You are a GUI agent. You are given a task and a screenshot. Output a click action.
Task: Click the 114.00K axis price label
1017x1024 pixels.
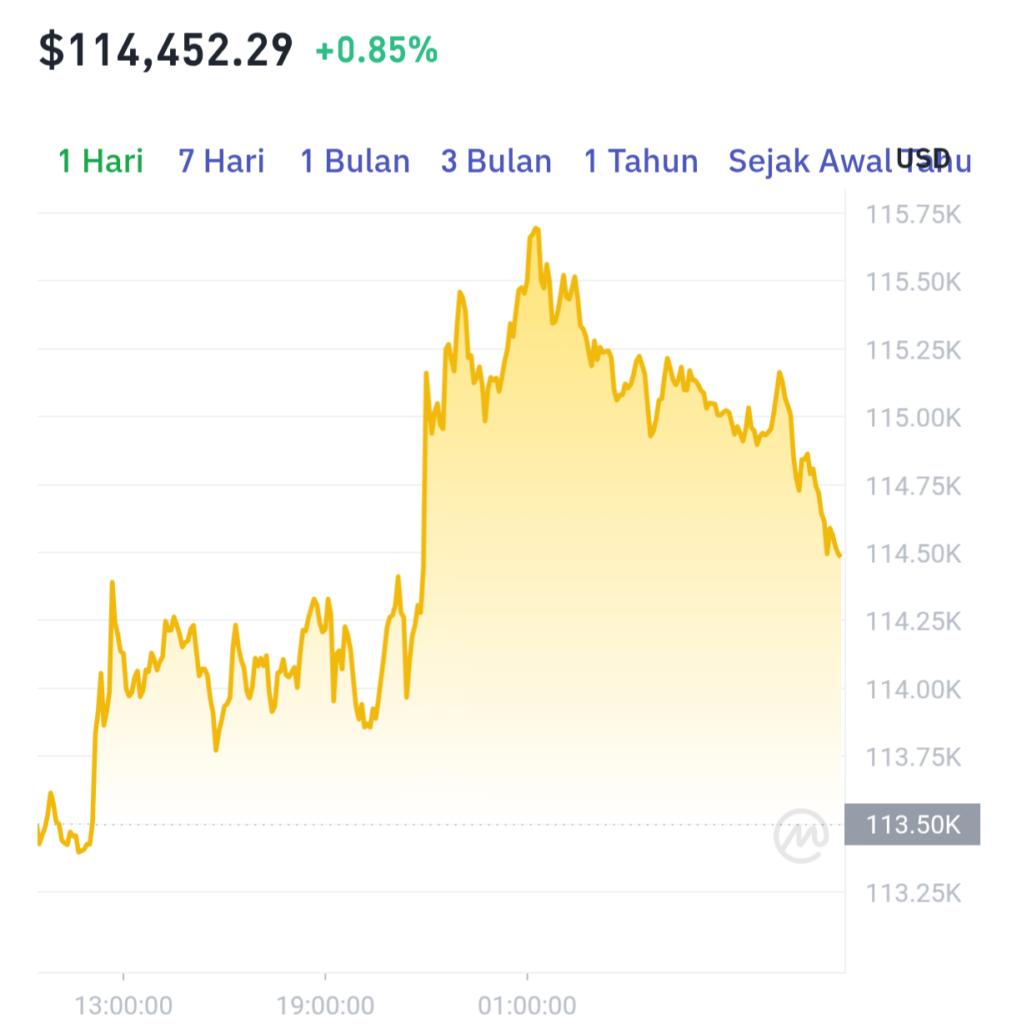pyautogui.click(x=913, y=690)
